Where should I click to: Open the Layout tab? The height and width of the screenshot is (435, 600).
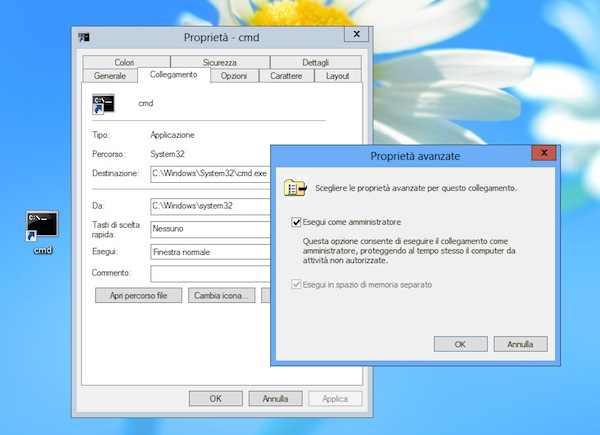click(x=338, y=76)
